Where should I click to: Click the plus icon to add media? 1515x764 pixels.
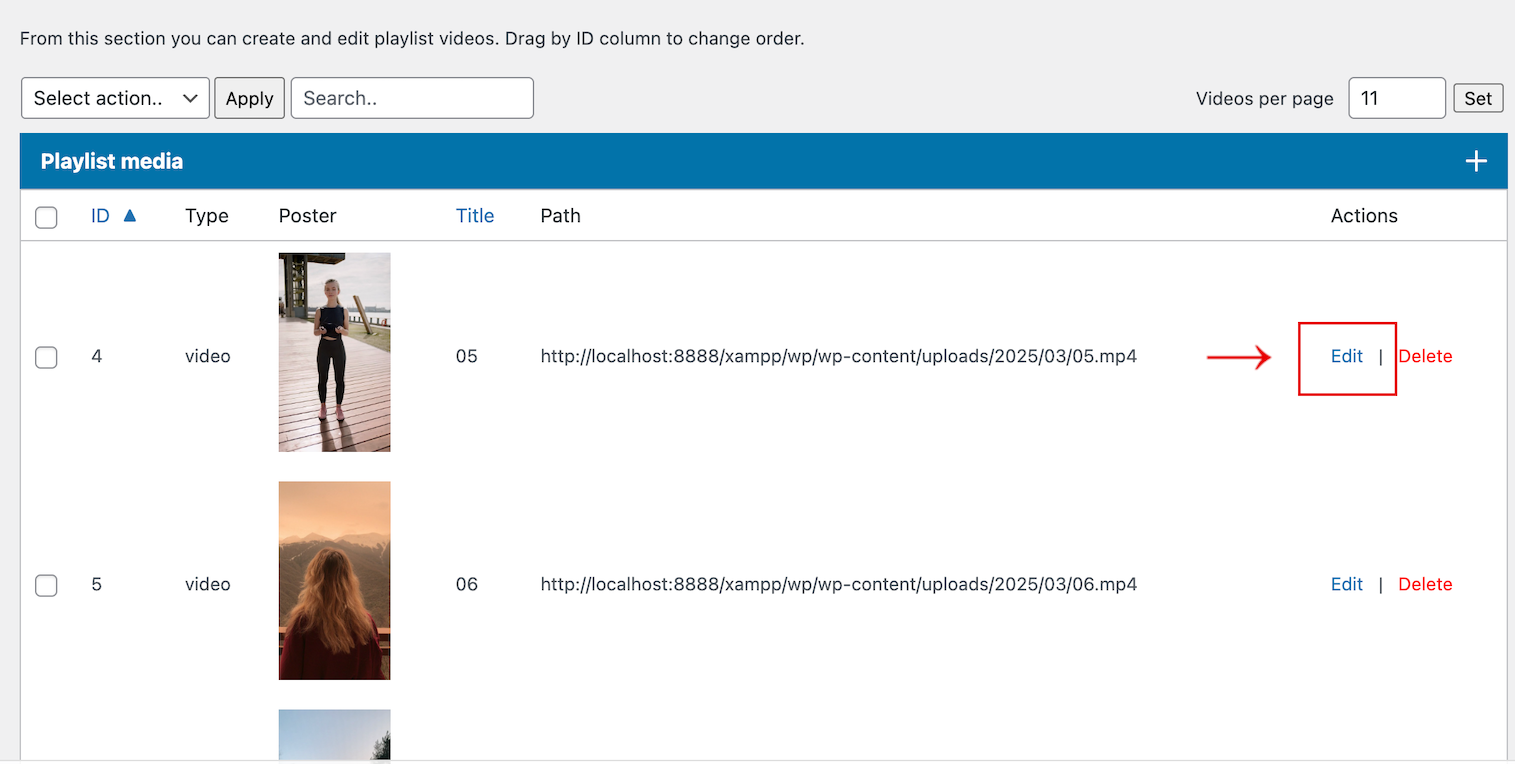point(1476,161)
